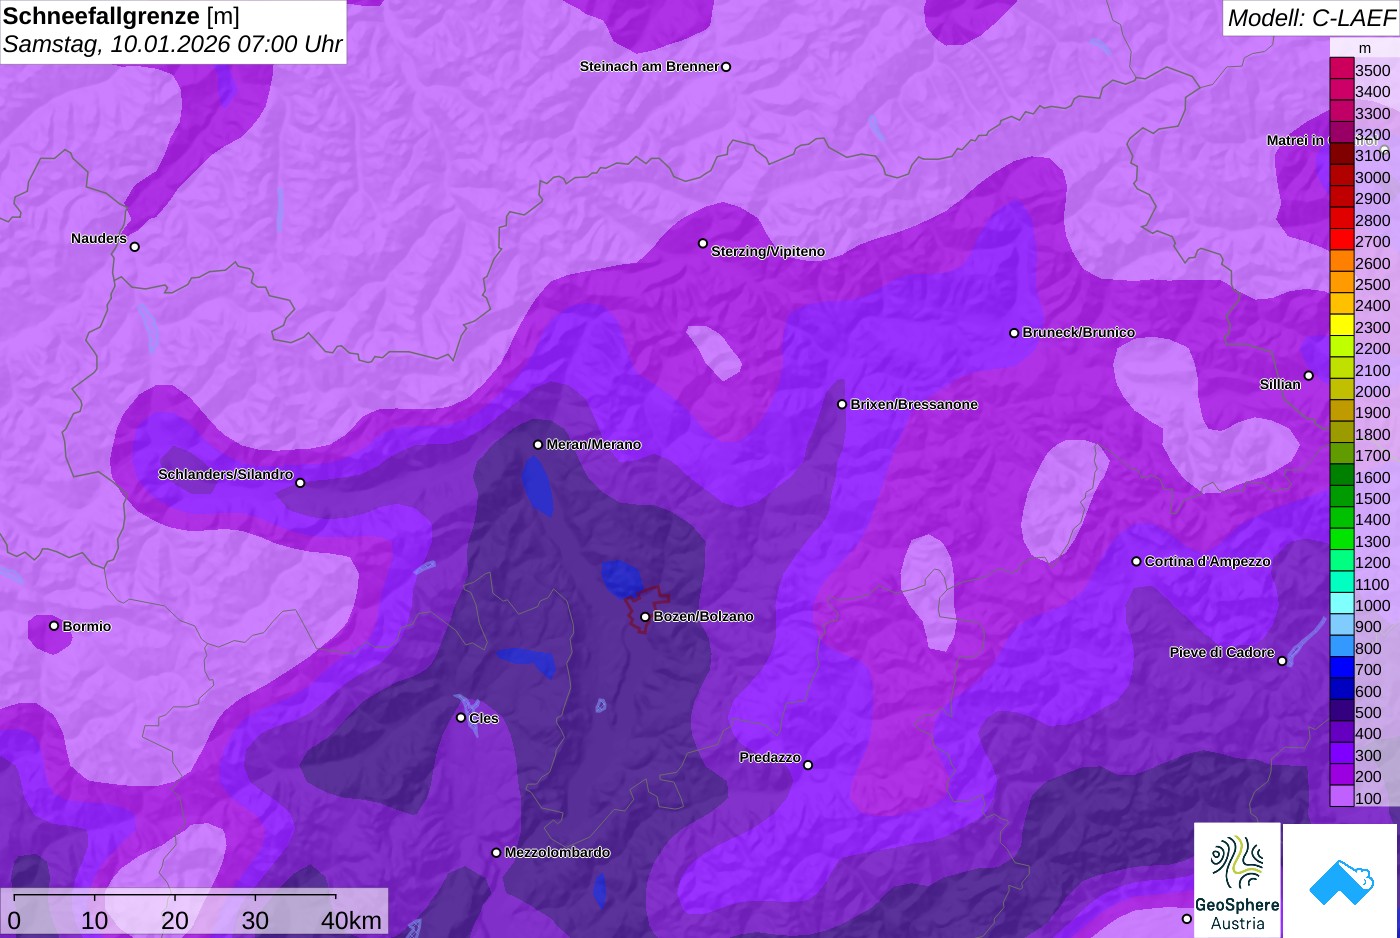Click the Bruneck/Brunico location dot

[1014, 333]
